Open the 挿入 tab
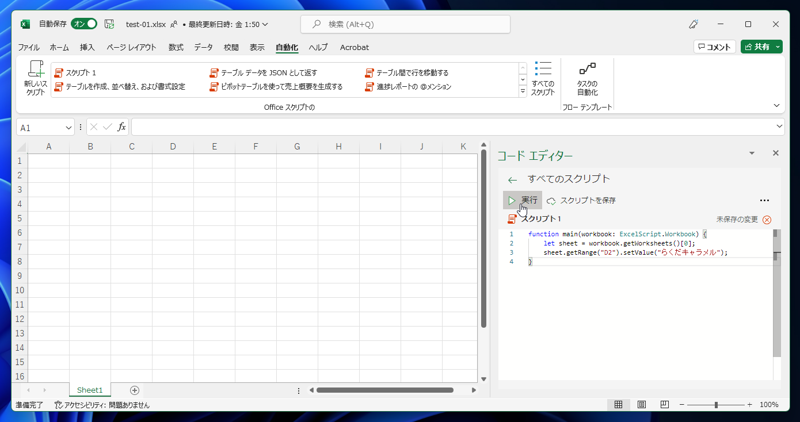800x422 pixels. coord(87,47)
